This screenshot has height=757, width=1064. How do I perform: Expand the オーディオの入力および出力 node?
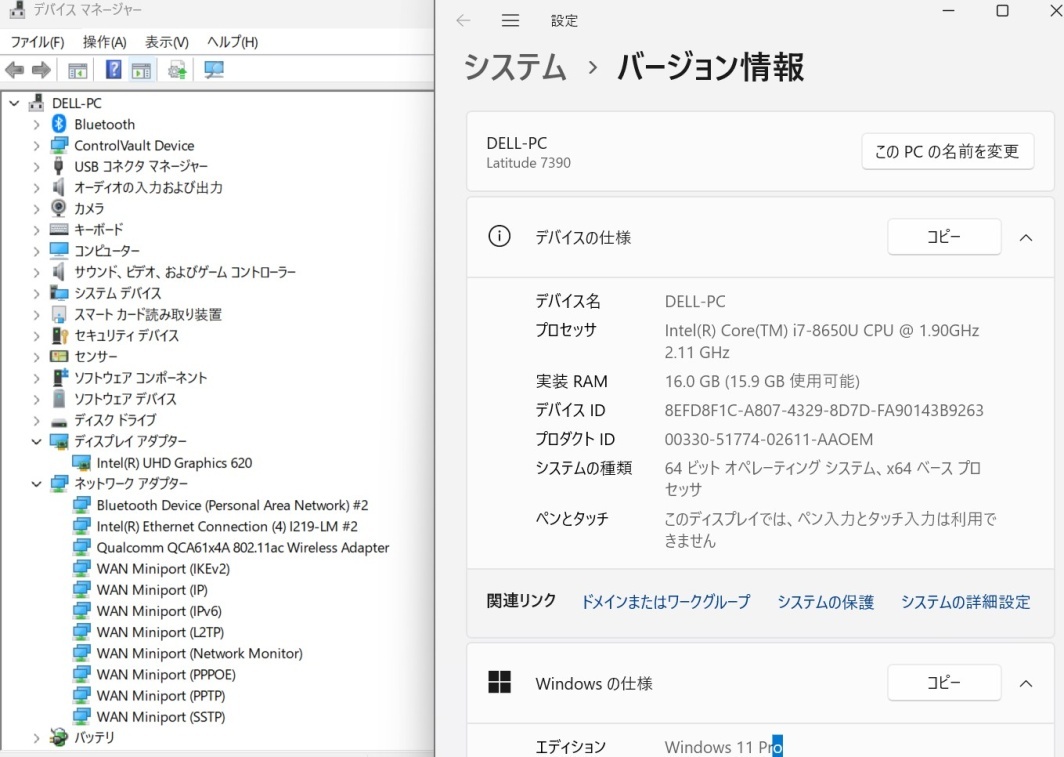point(37,187)
